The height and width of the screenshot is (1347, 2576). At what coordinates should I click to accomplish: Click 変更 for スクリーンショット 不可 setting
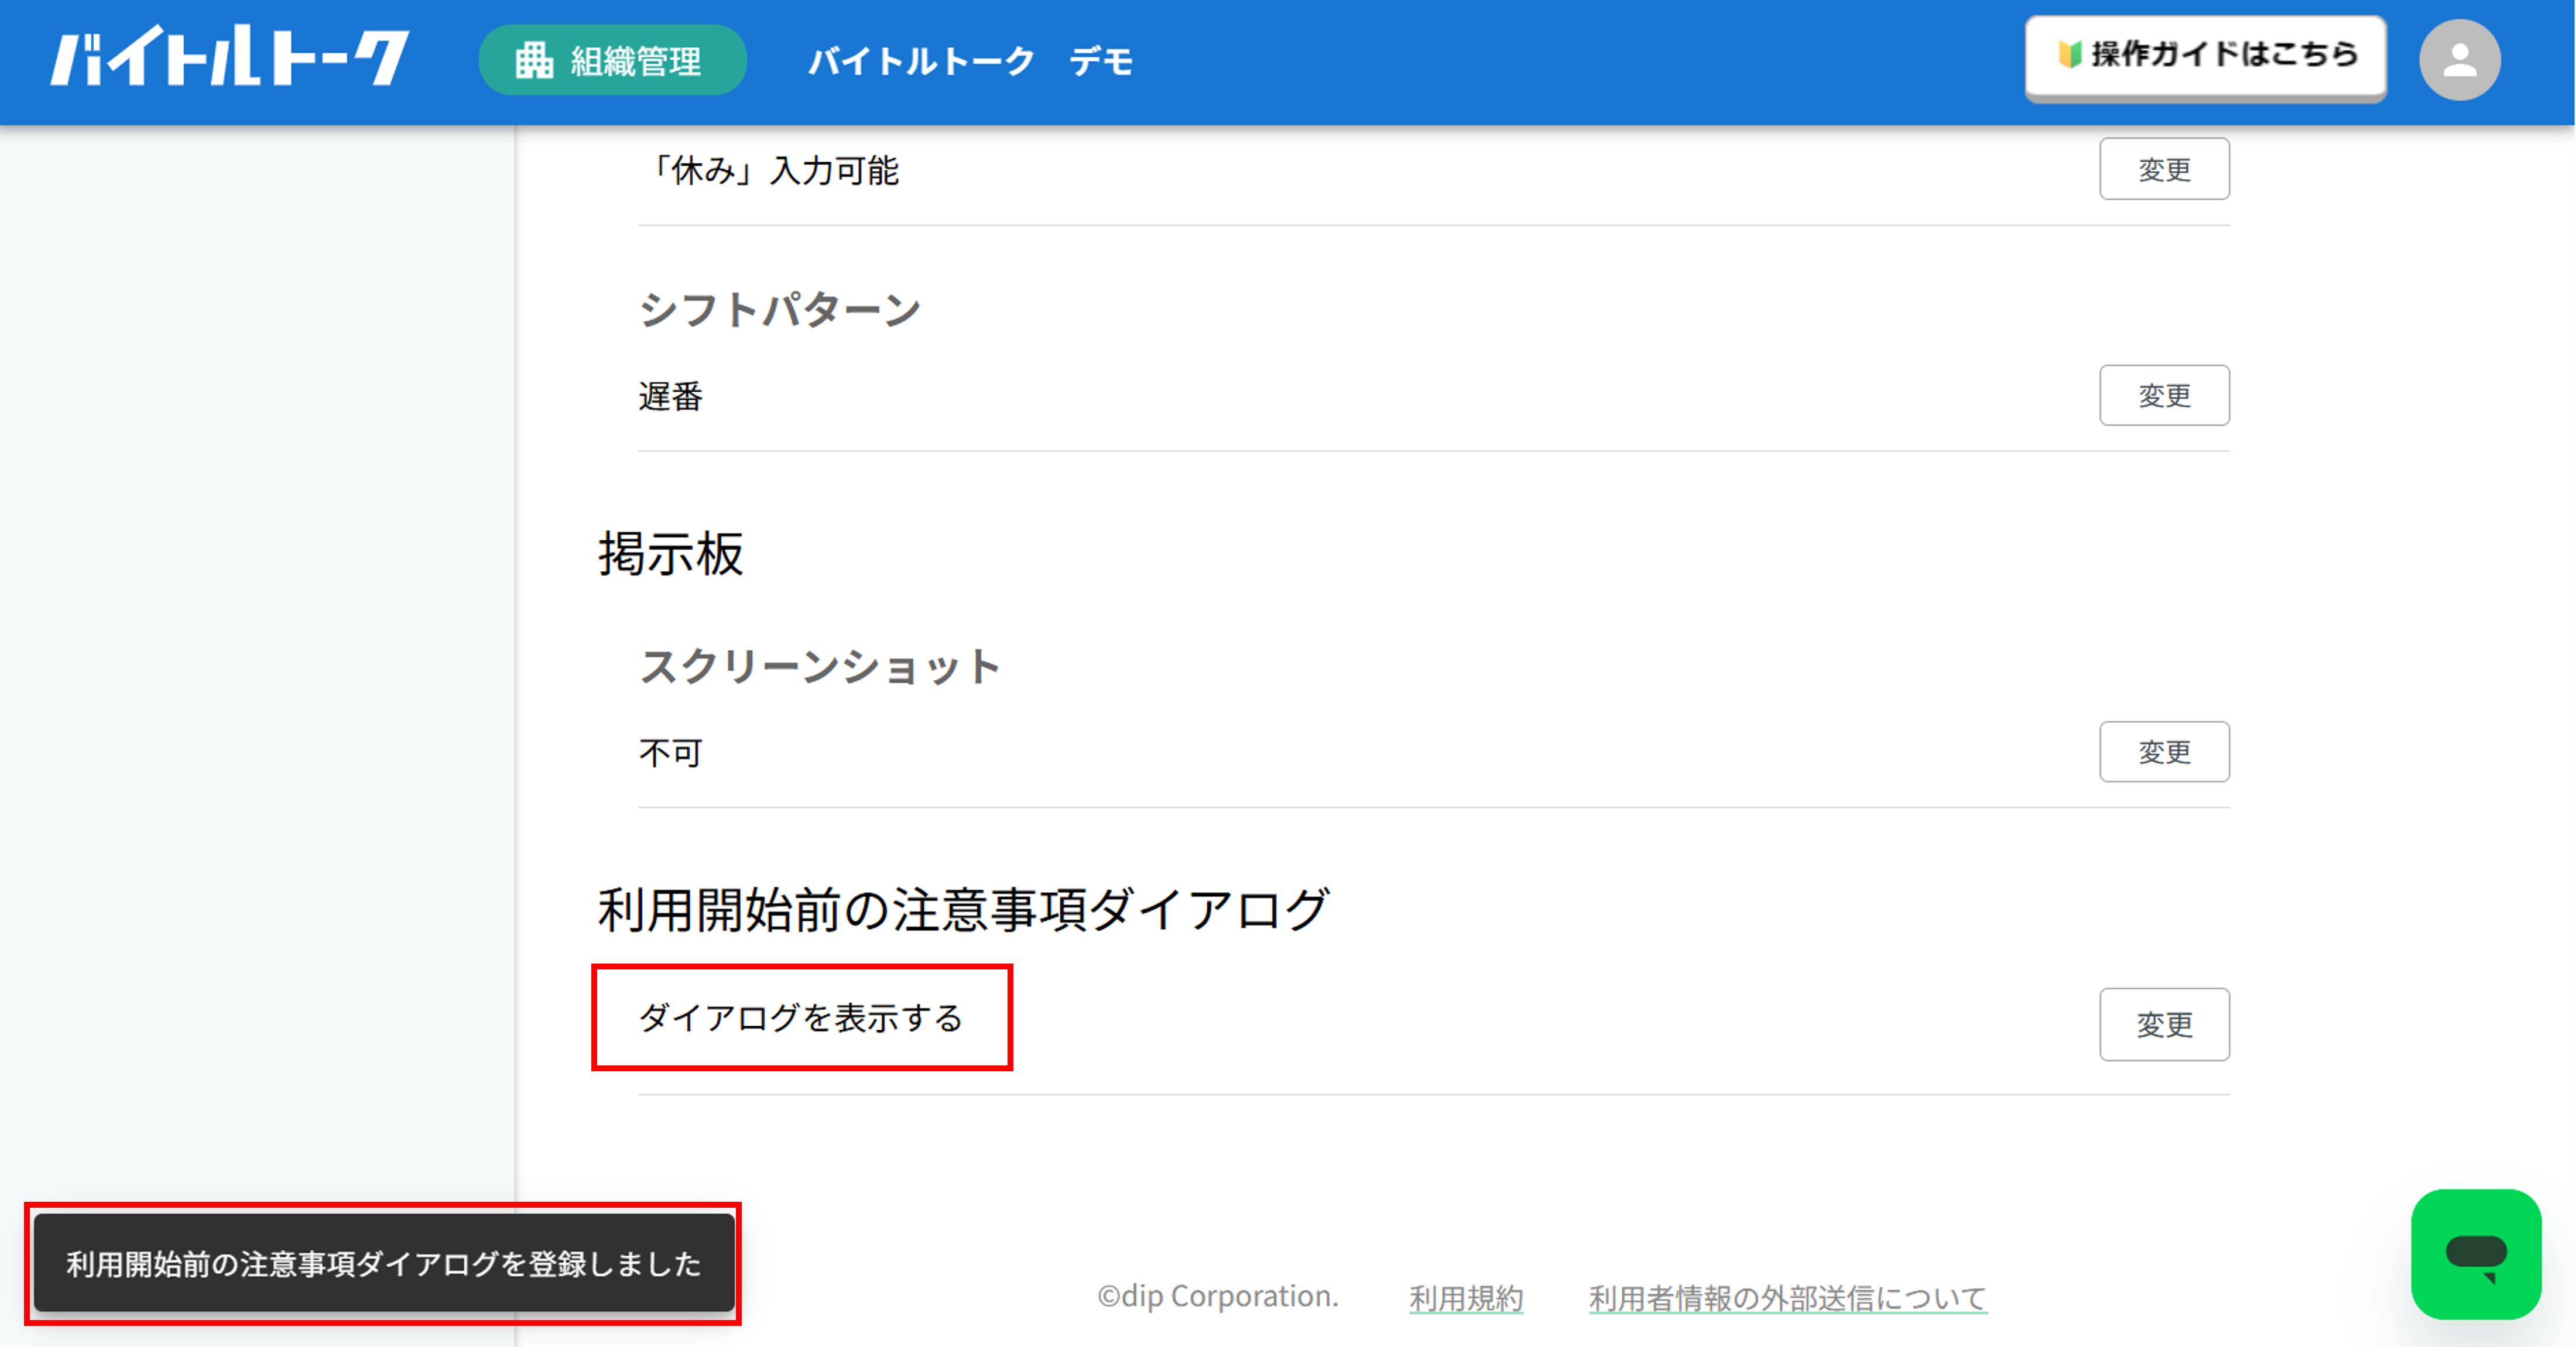pos(2164,752)
